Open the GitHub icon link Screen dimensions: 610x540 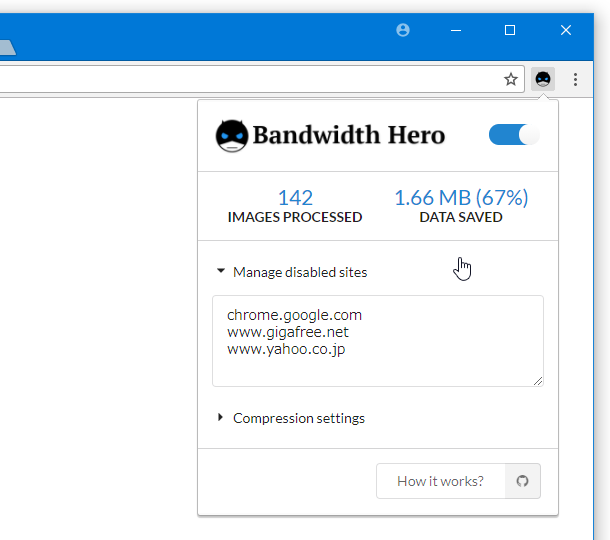click(x=522, y=481)
